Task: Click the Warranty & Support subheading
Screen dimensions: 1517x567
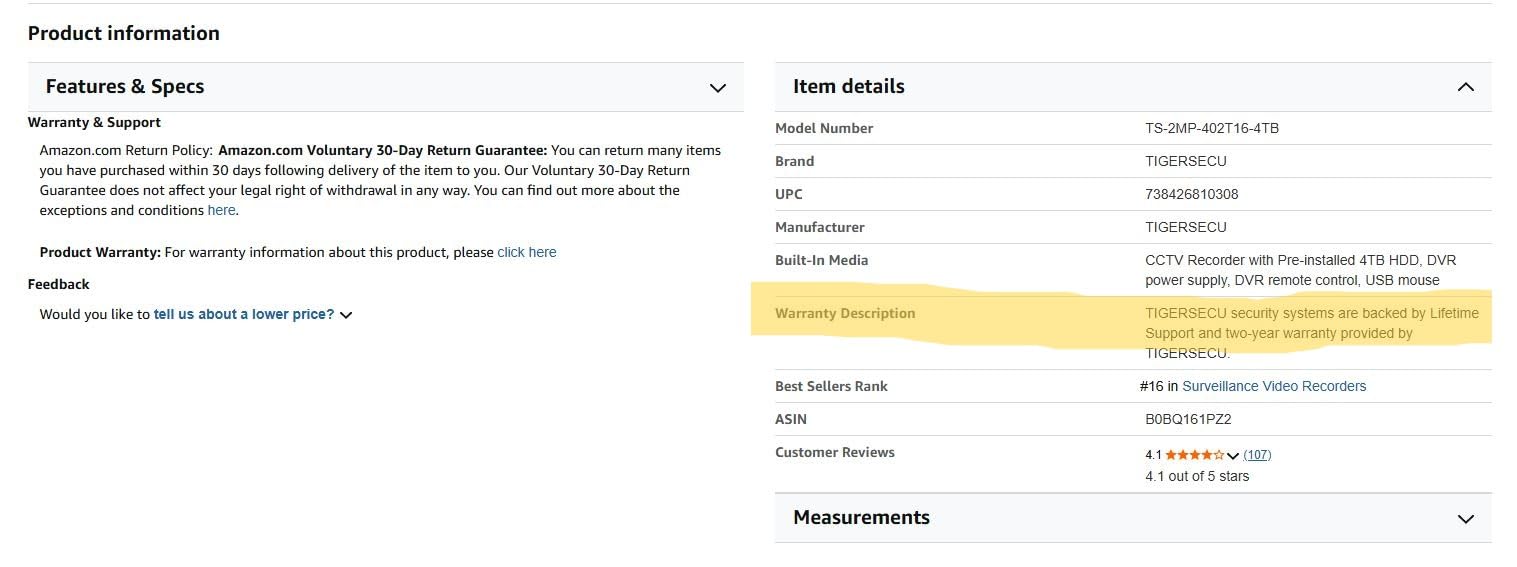Action: click(x=94, y=122)
